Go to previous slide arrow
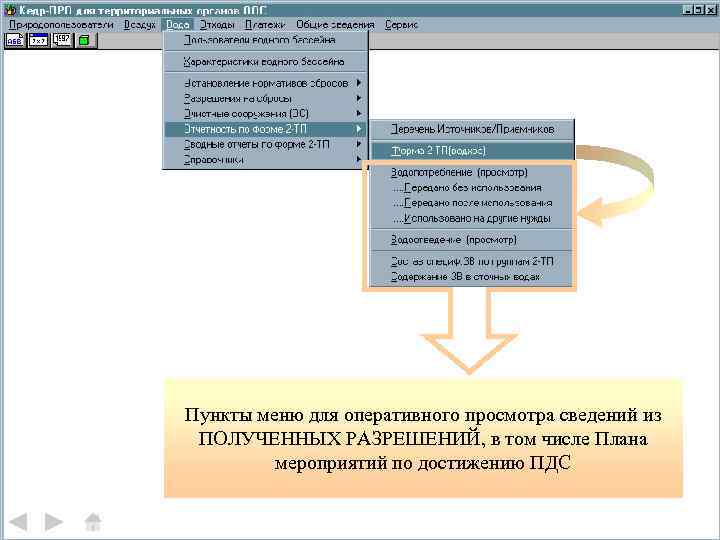 click(x=19, y=522)
